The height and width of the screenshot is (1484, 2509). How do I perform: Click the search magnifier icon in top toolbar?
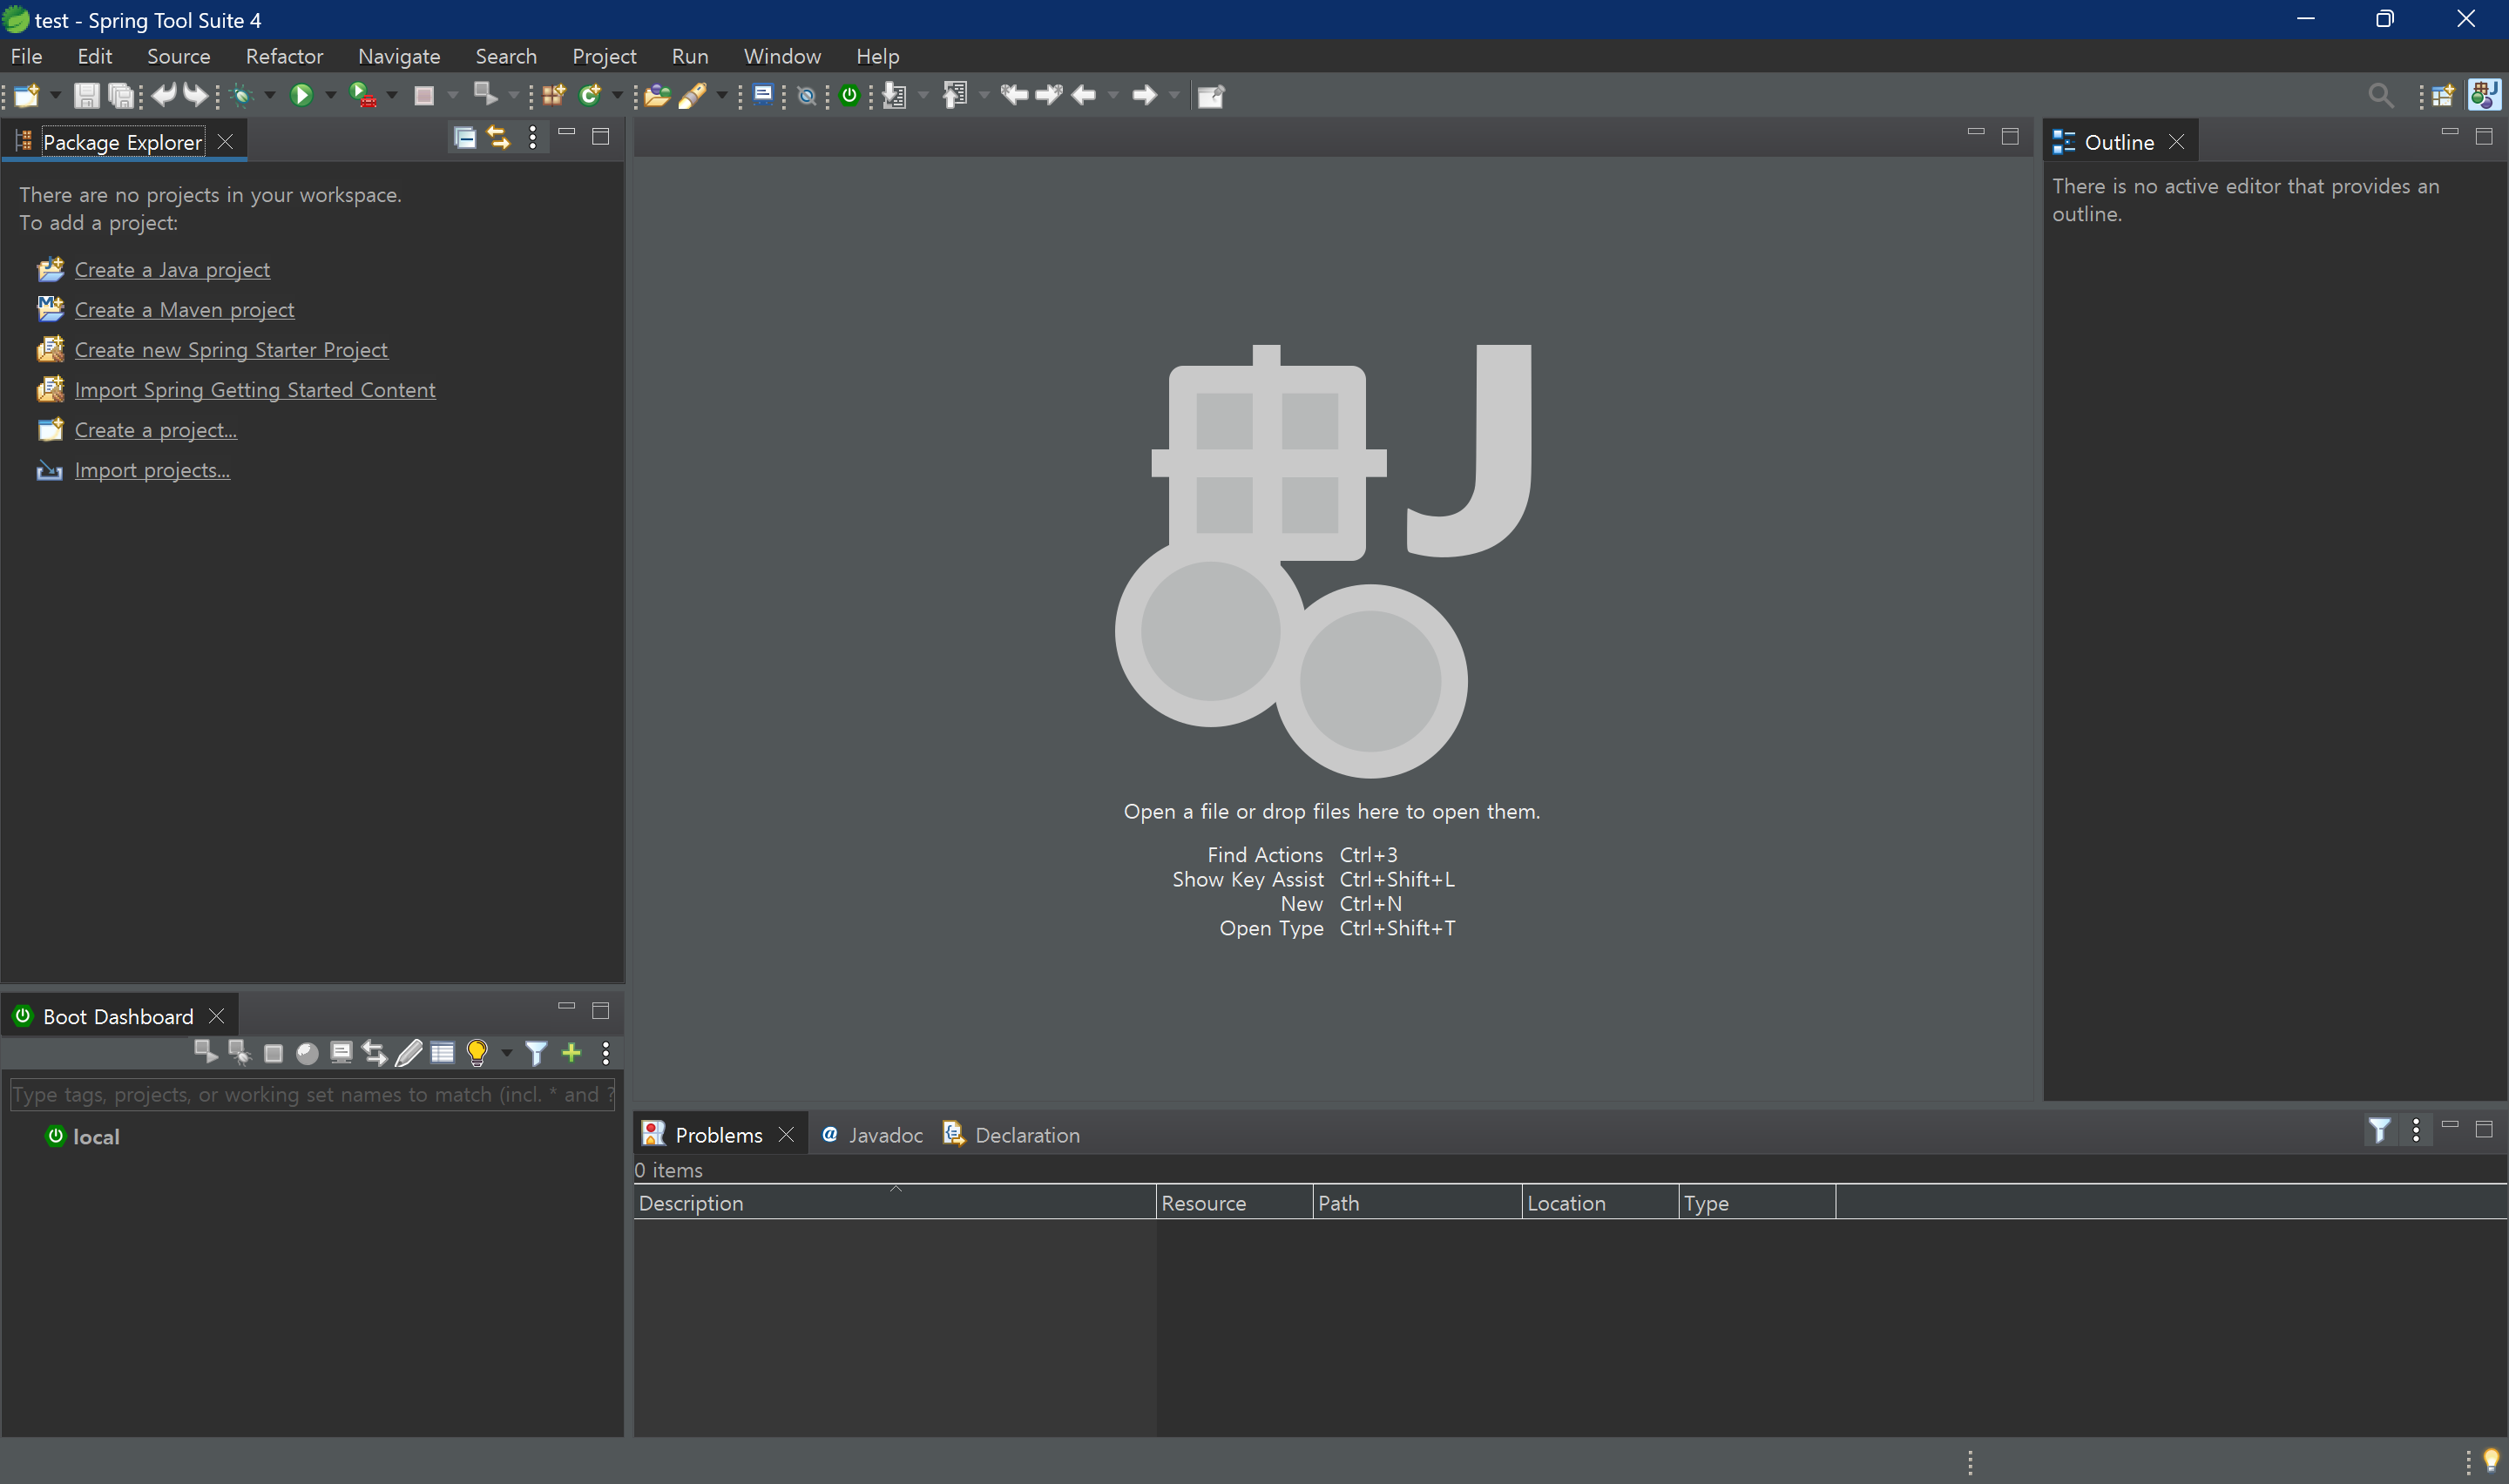(x=2380, y=95)
